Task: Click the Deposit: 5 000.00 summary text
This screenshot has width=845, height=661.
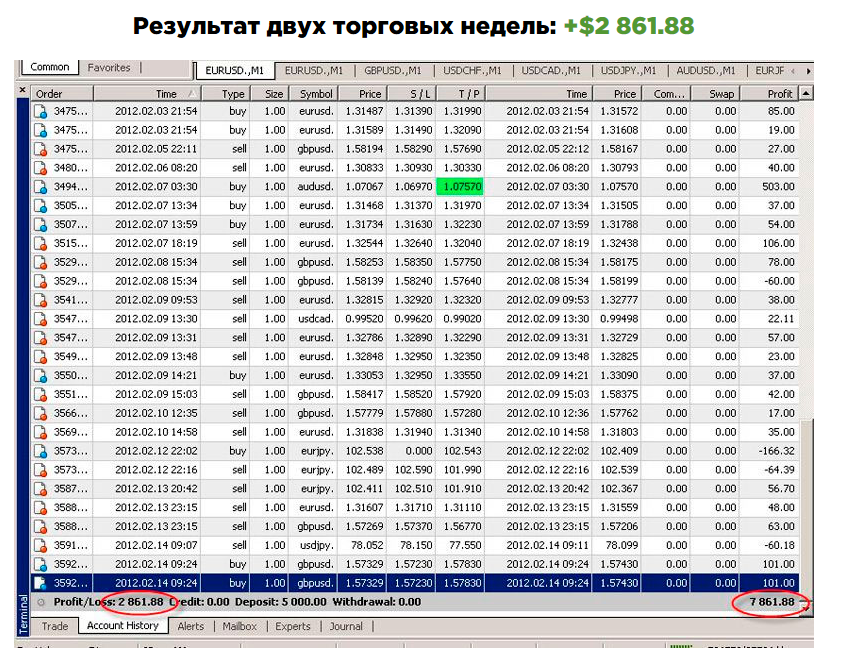Action: [x=281, y=602]
